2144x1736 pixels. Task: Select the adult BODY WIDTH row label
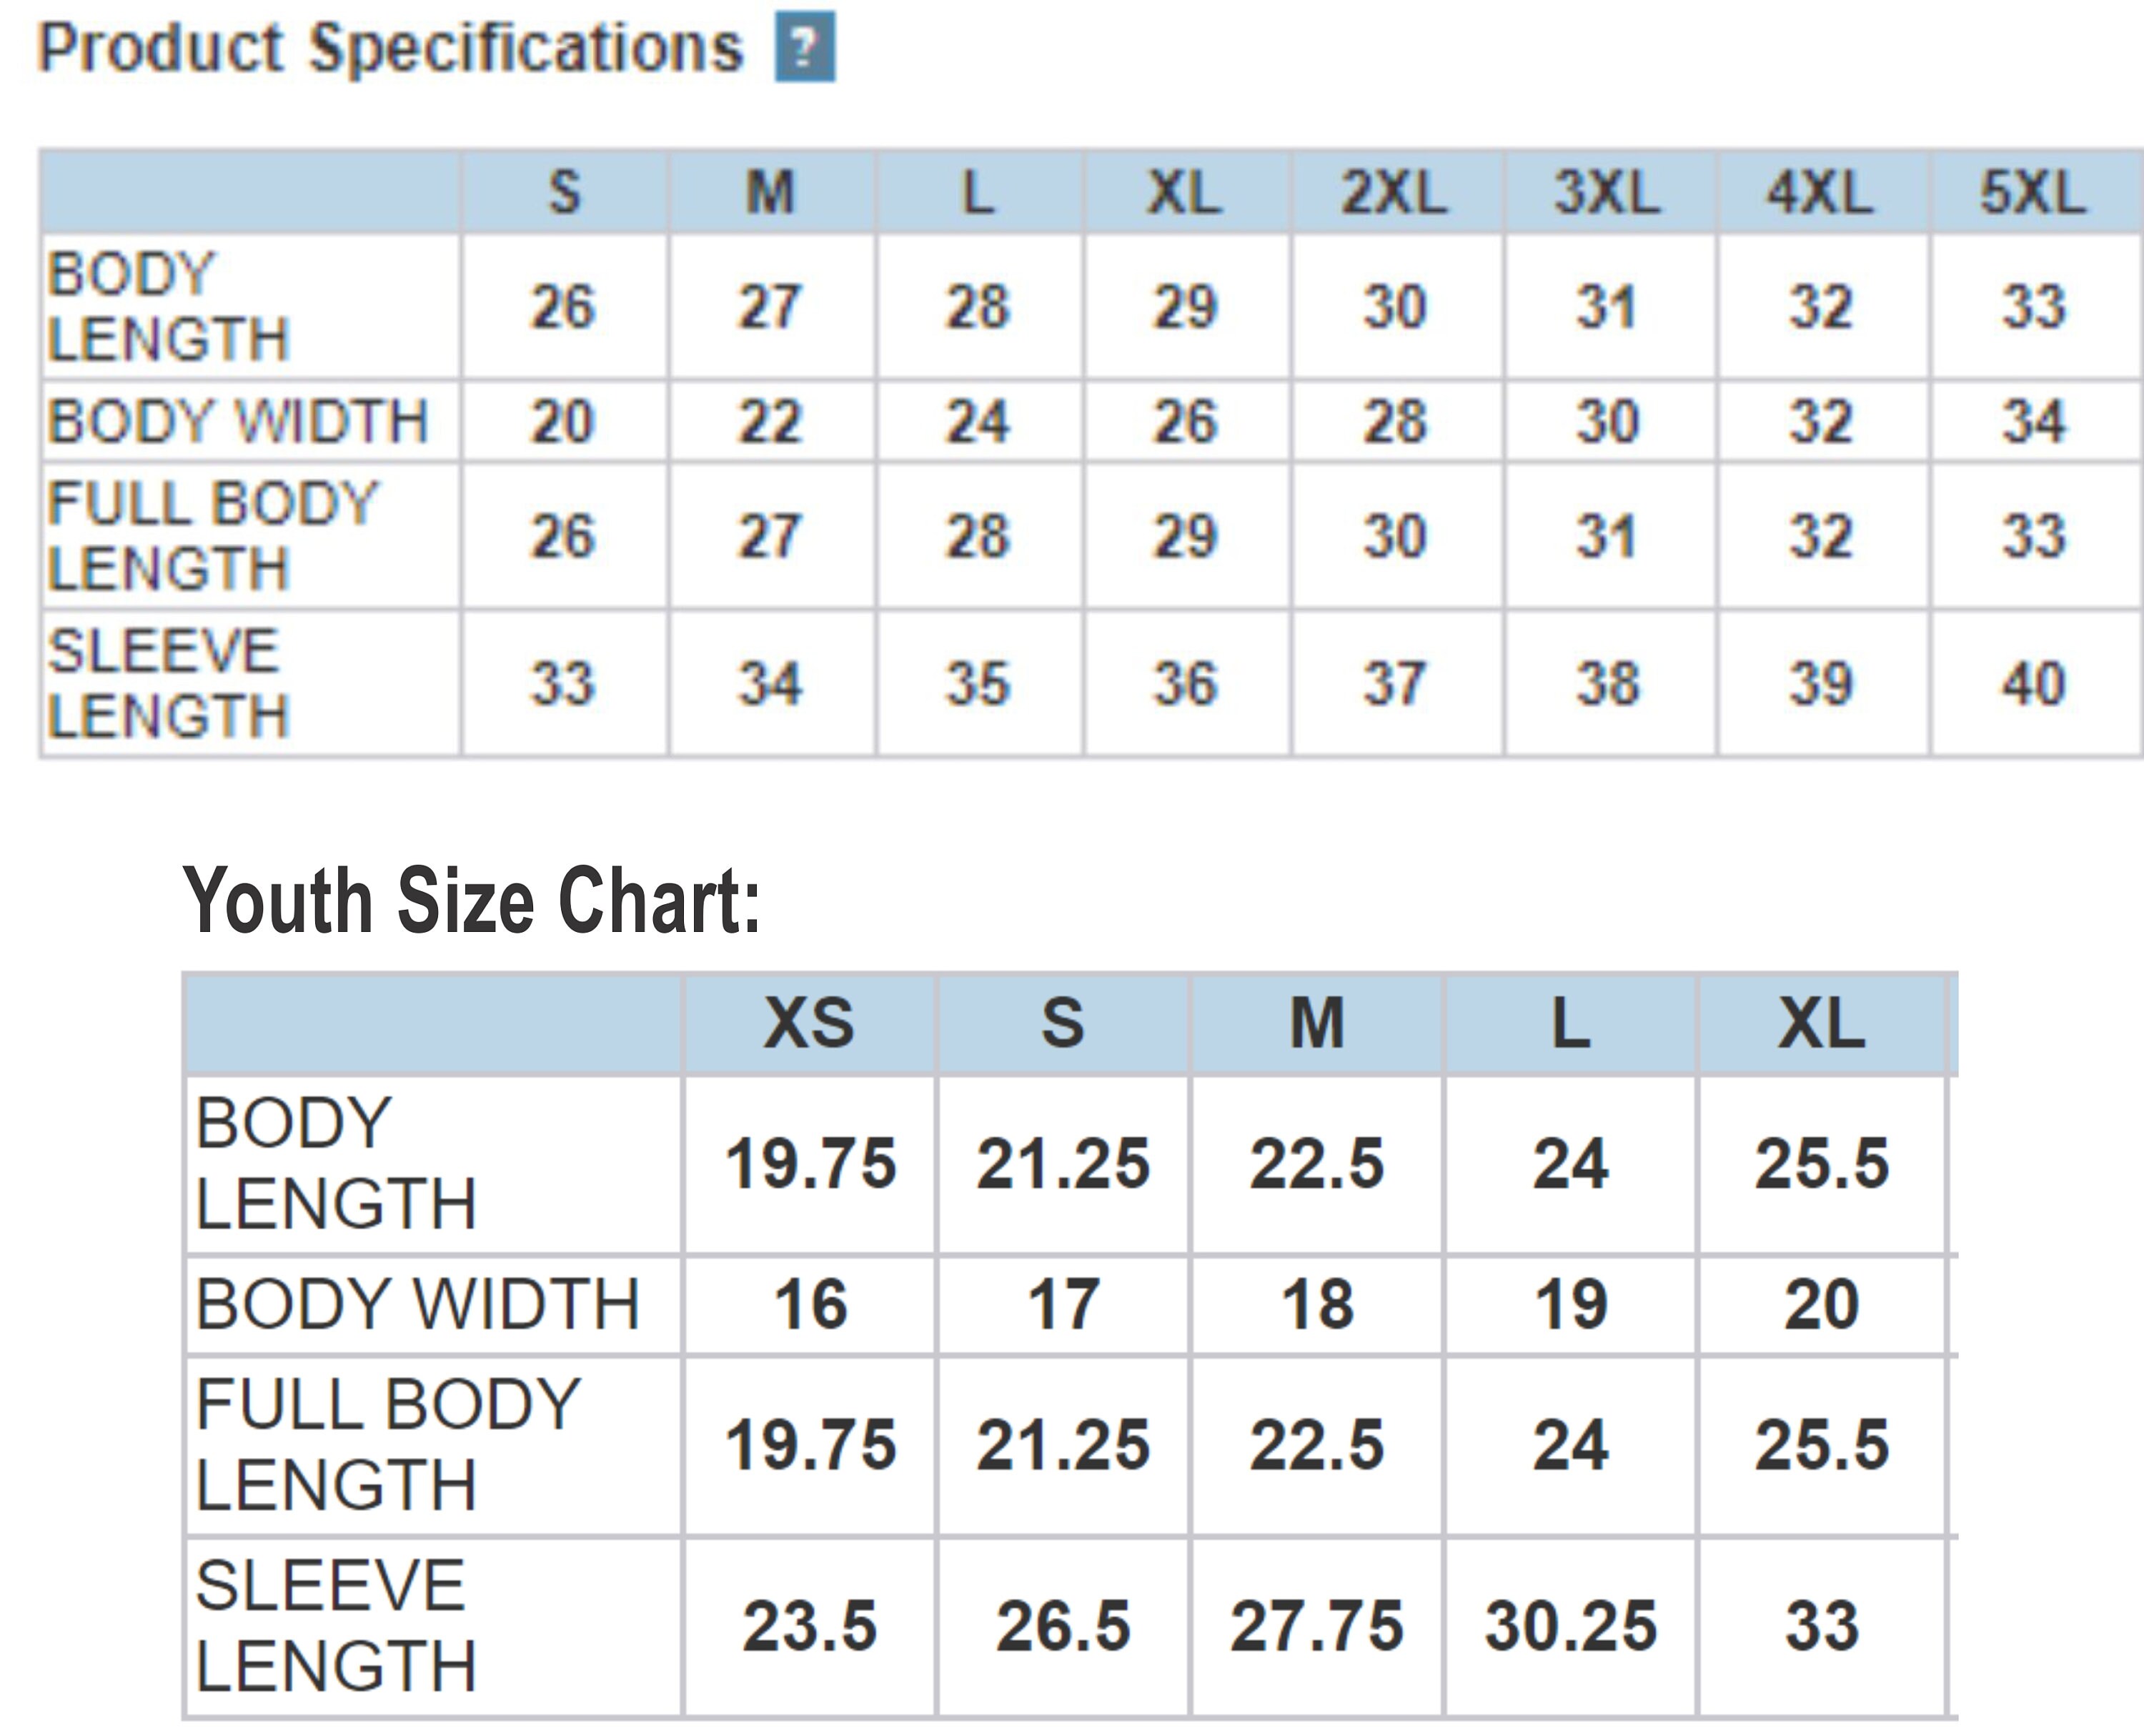(238, 421)
